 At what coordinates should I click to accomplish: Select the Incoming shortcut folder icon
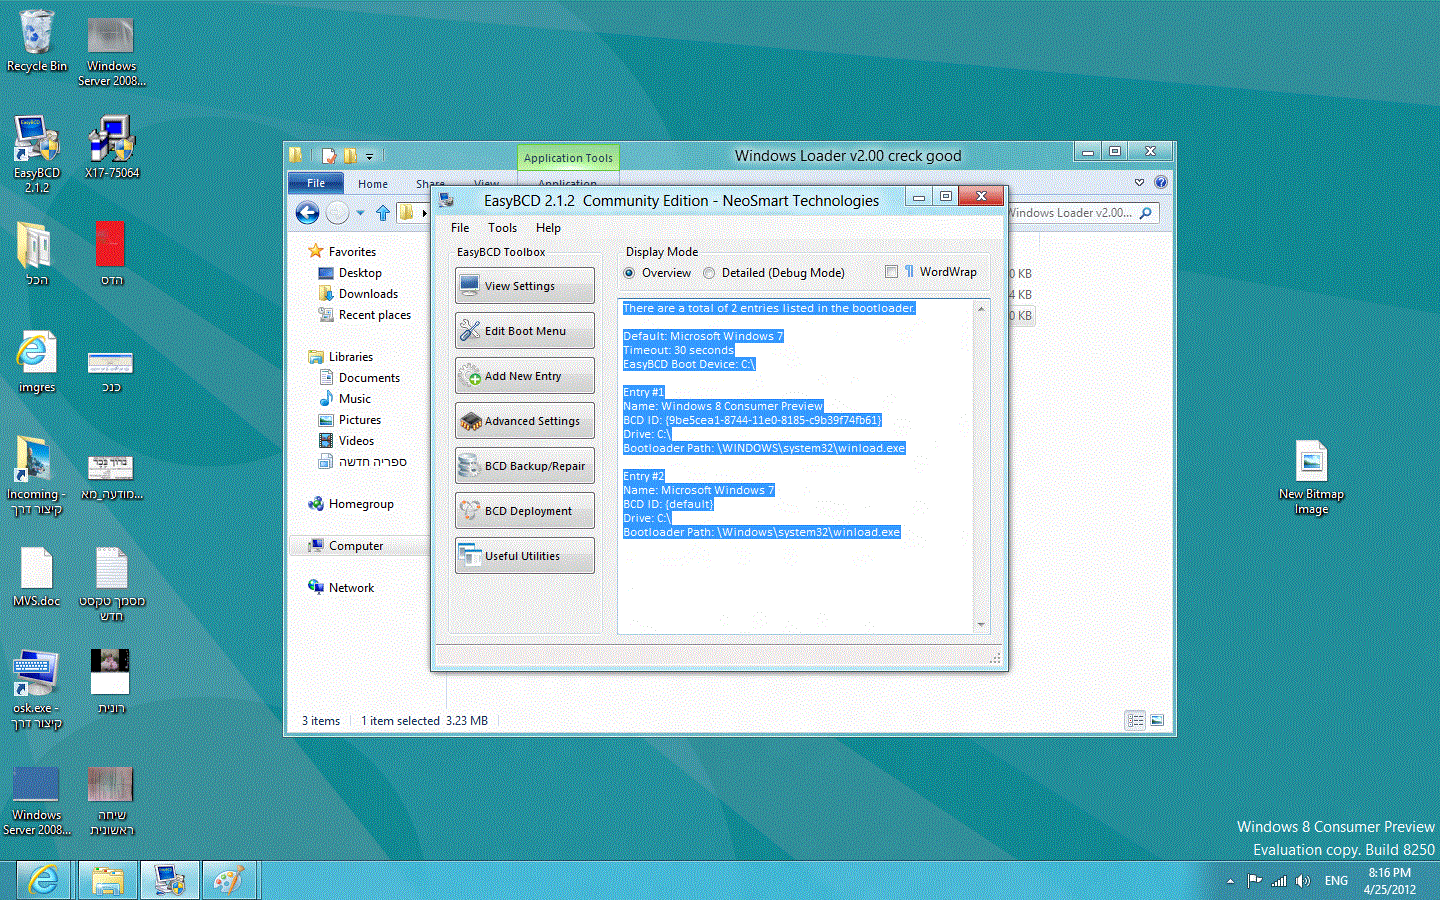(x=37, y=476)
